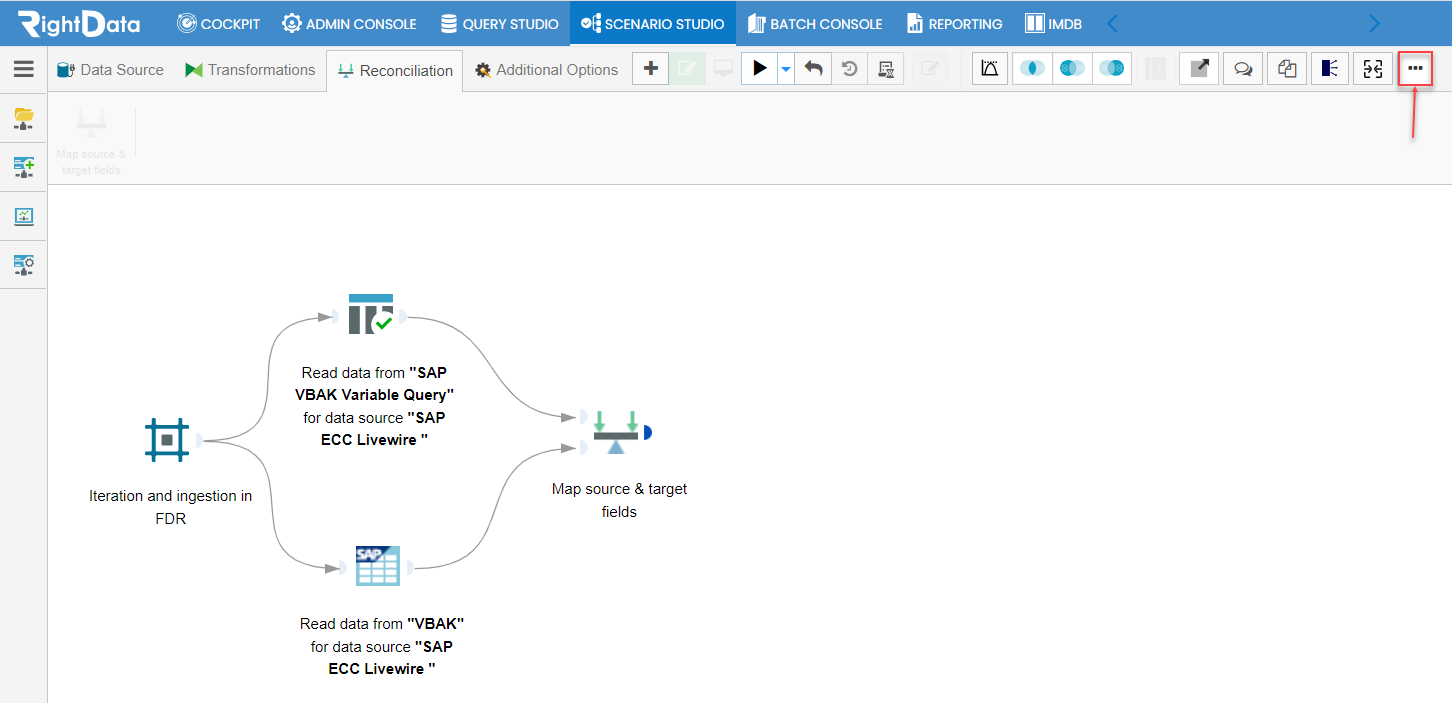Open the BATCH CONSOLE menu
The image size is (1452, 703).
coord(814,23)
